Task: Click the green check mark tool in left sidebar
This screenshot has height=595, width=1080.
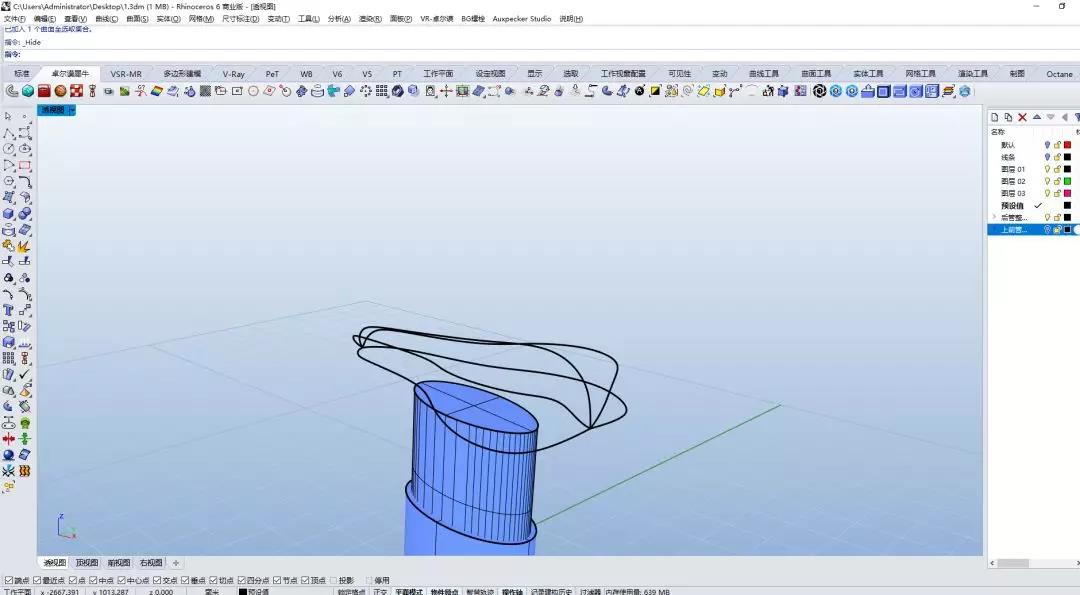Action: (25, 374)
